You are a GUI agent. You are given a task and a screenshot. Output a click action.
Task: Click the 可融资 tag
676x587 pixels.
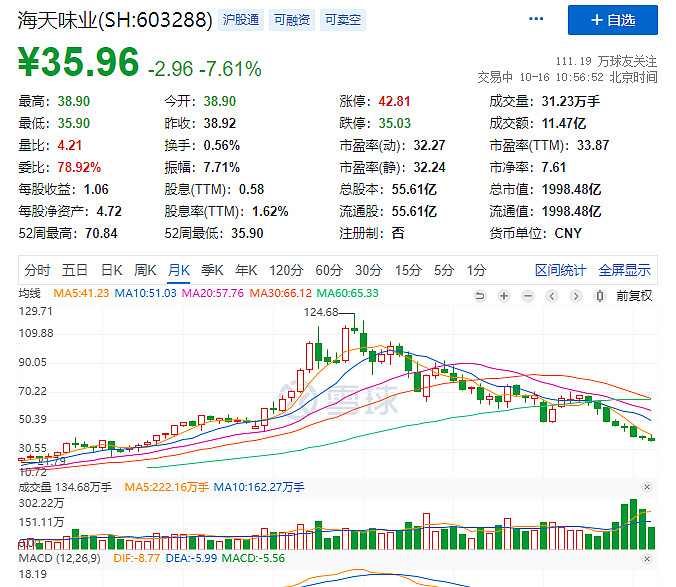[292, 20]
